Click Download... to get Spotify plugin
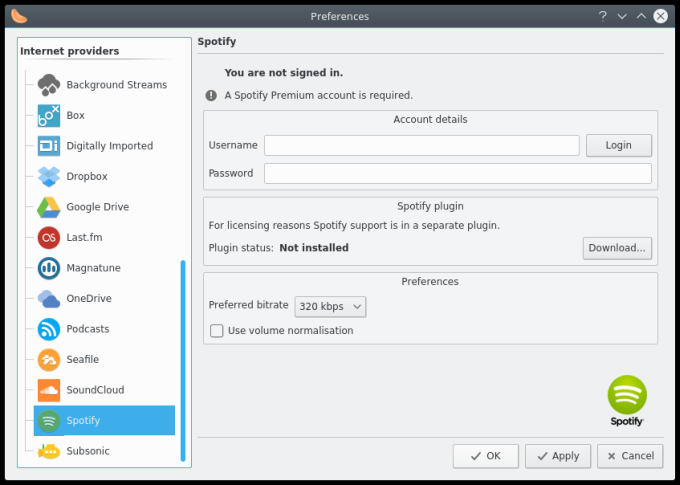The width and height of the screenshot is (680, 485). coord(617,247)
